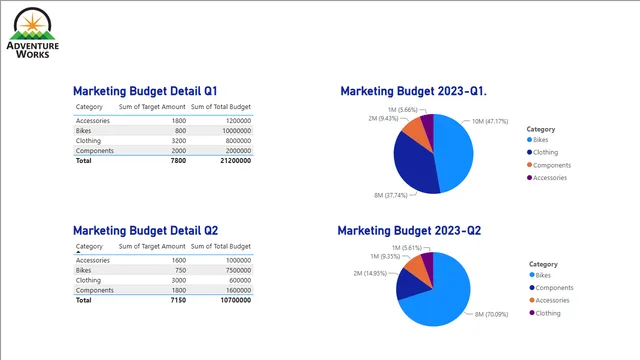Select Accessories row in Q2 table
Screen dimensions: 640x360
click(x=163, y=260)
